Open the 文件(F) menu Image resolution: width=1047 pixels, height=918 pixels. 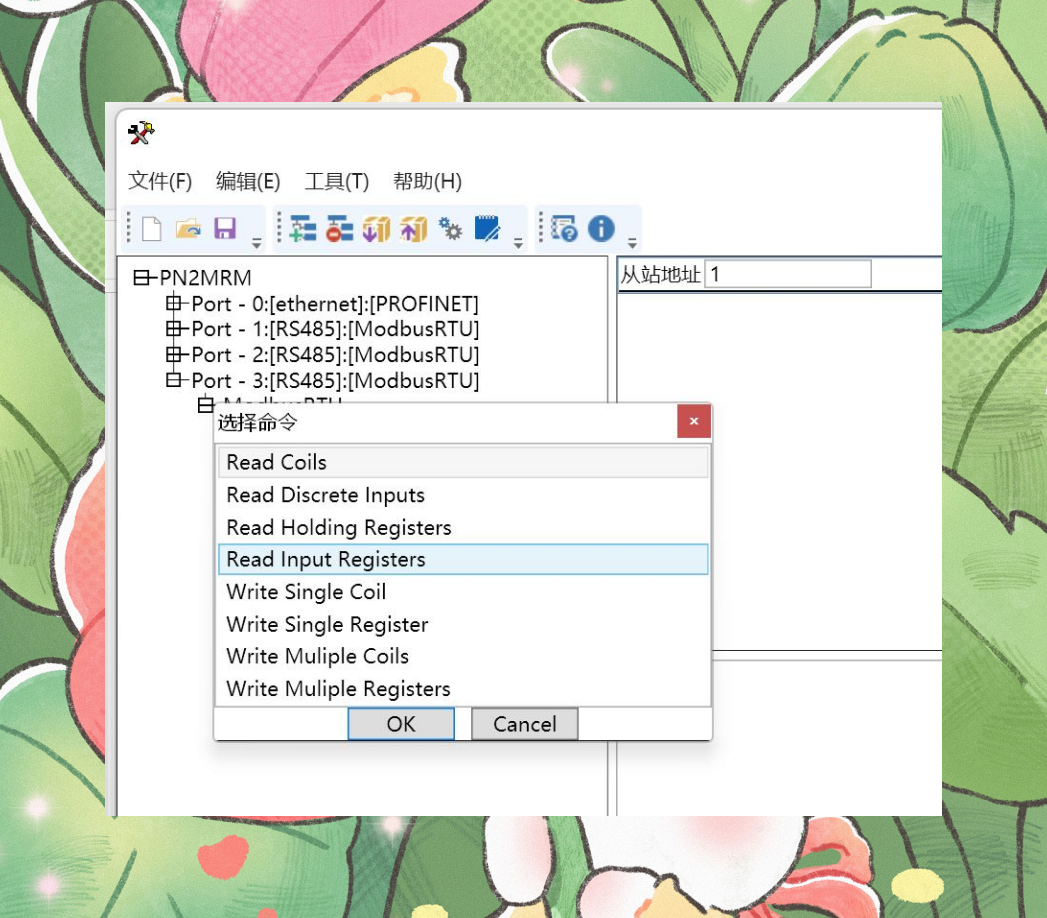pos(160,181)
